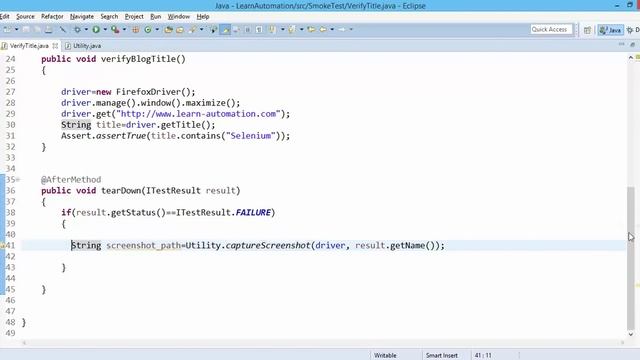Close the VerifyTitle.java tab
Image resolution: width=640 pixels, height=360 pixels.
[55, 46]
